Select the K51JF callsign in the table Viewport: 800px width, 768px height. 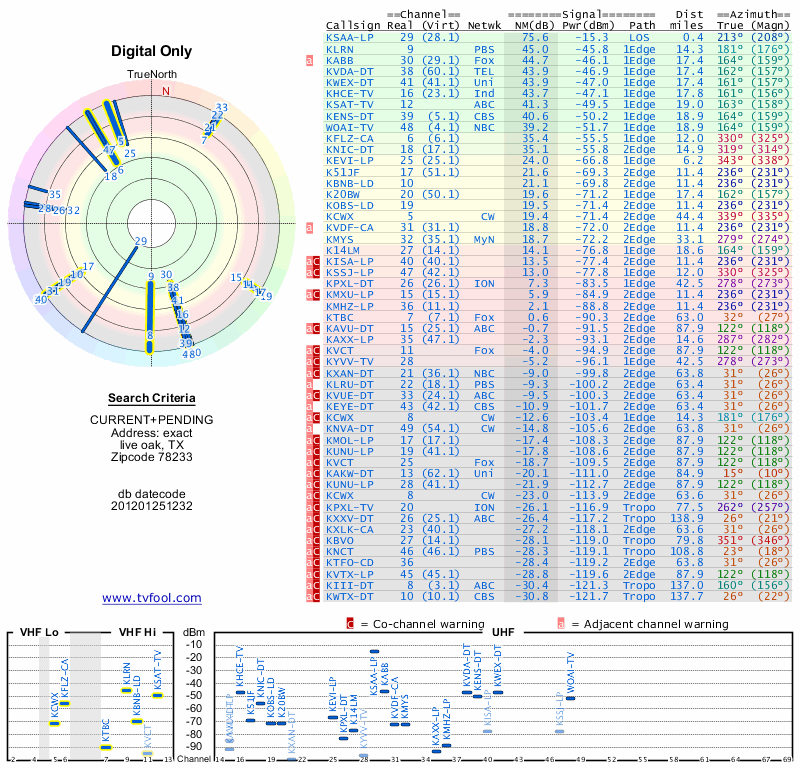click(x=343, y=172)
